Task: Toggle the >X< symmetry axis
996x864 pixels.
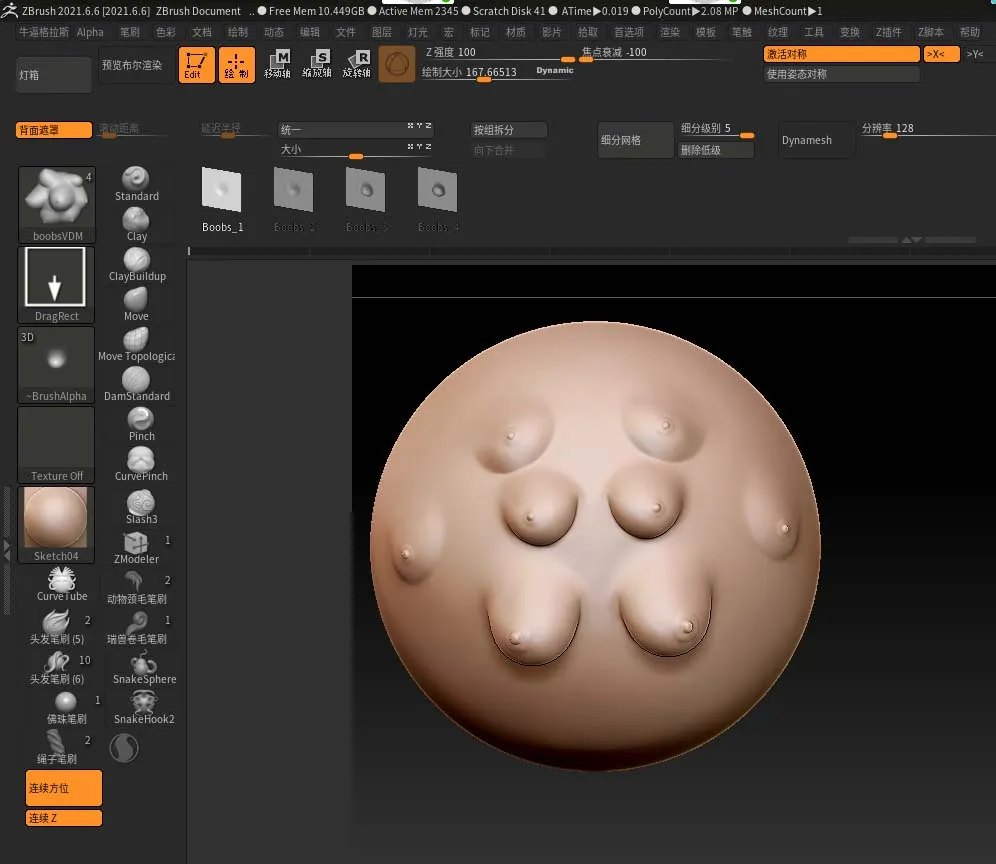Action: [x=940, y=54]
